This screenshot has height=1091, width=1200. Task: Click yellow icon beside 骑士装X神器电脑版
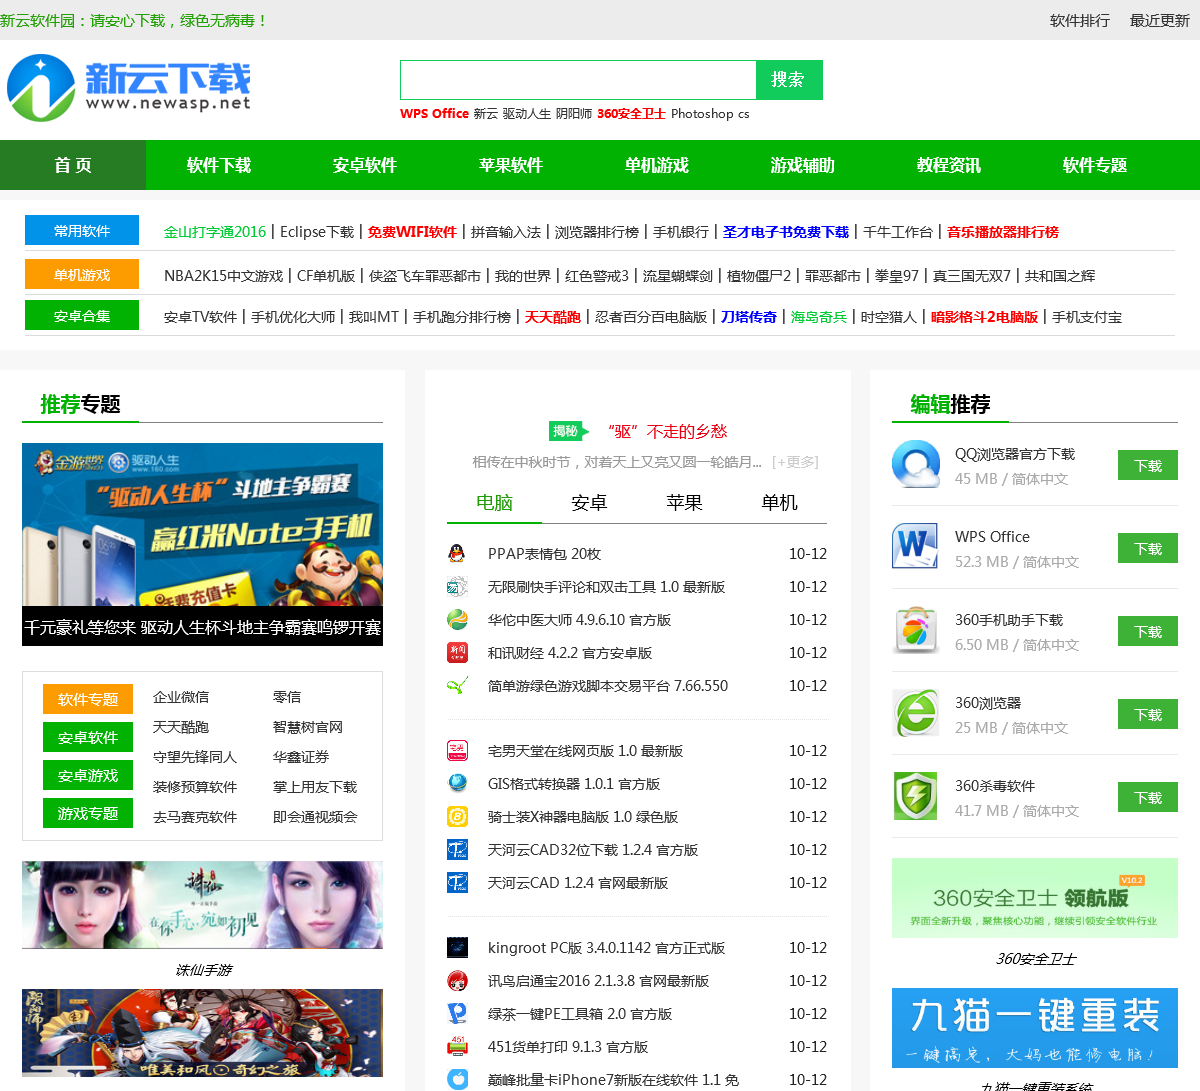click(x=457, y=817)
